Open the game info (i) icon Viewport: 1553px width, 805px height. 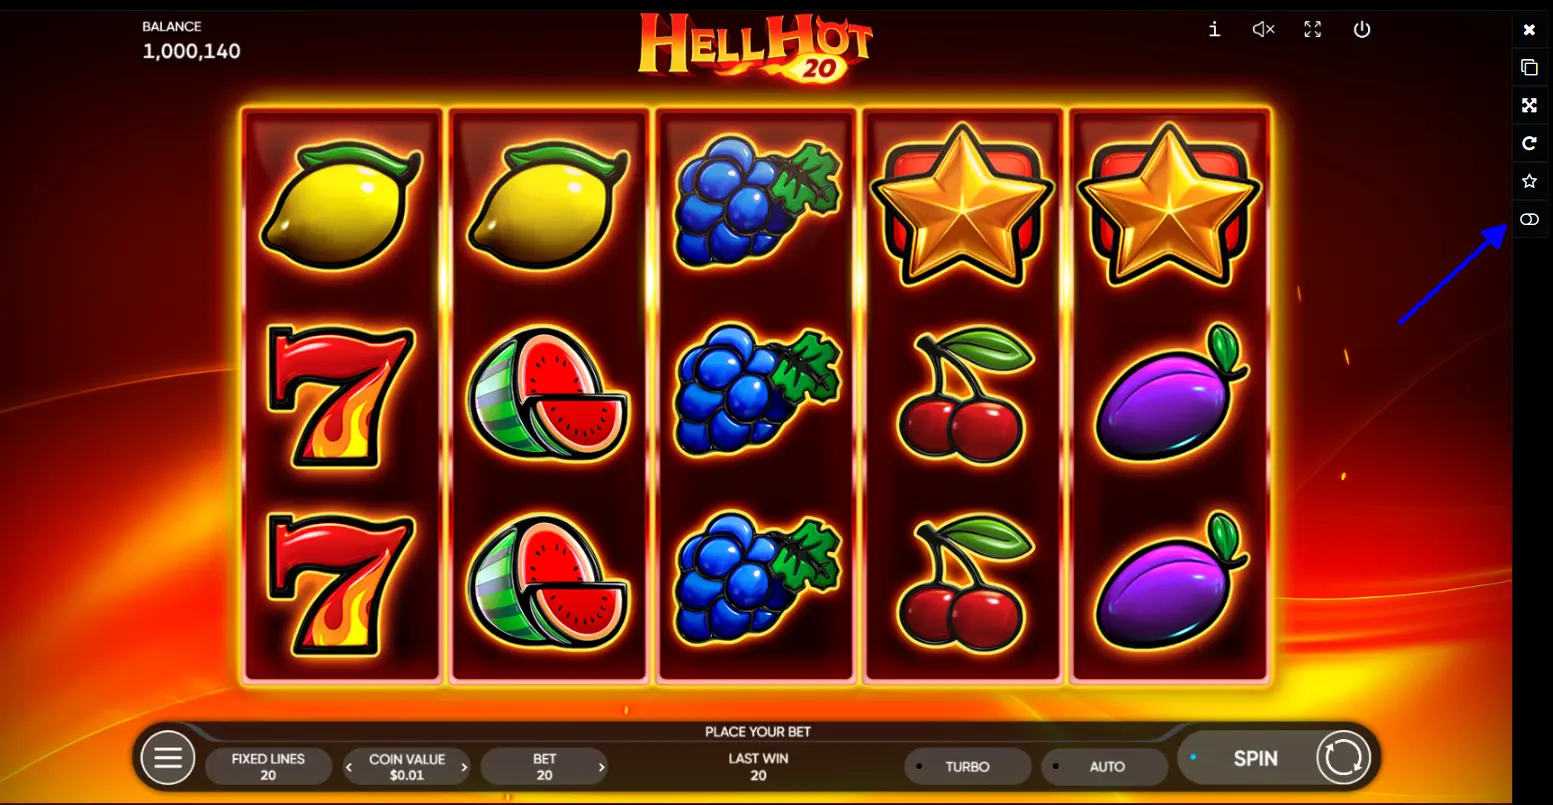pyautogui.click(x=1214, y=30)
